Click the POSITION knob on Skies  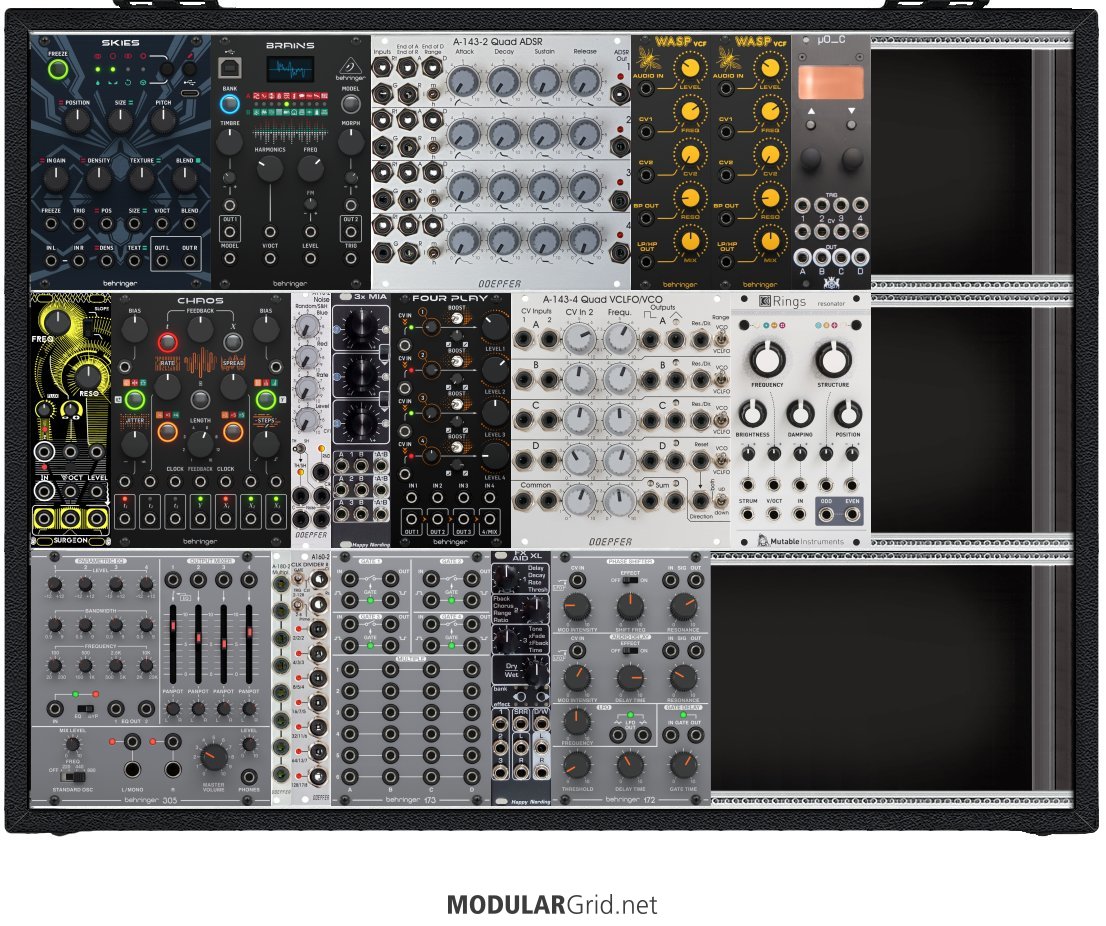[78, 121]
